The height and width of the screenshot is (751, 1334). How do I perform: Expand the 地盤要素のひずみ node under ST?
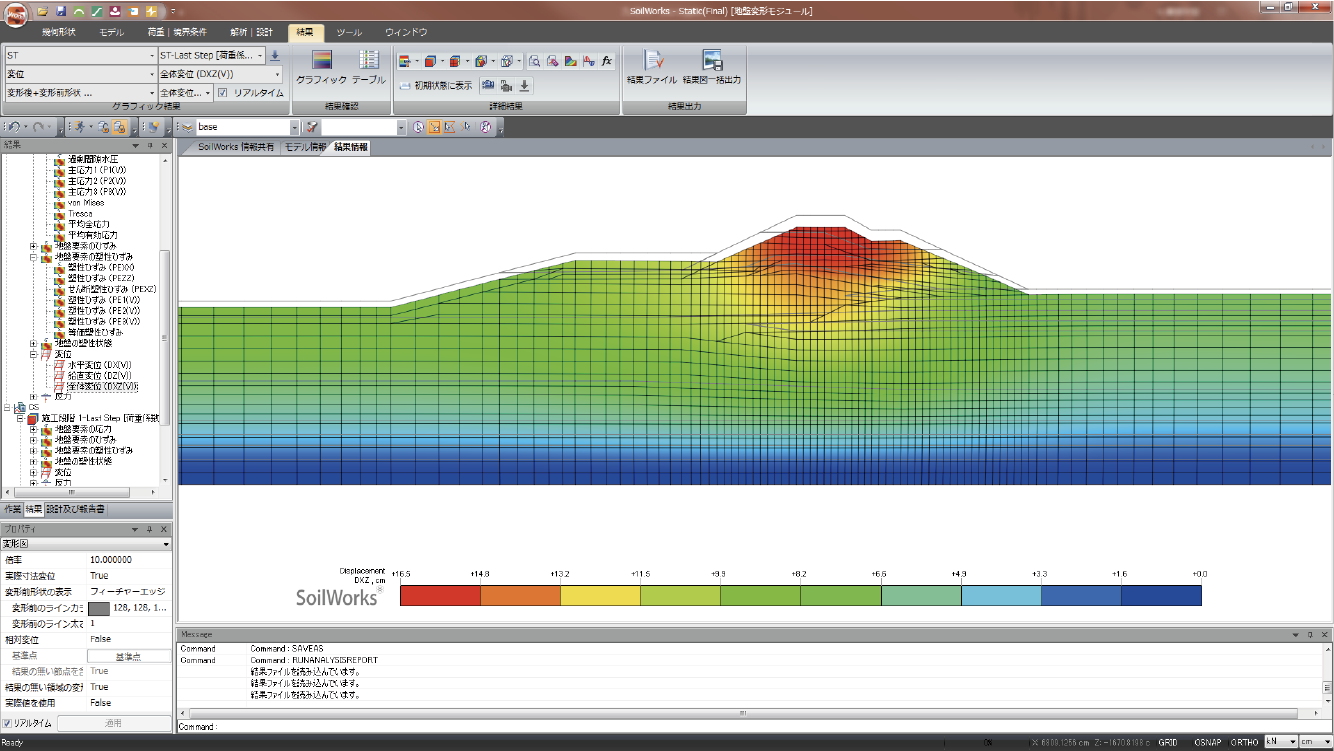[x=34, y=245]
